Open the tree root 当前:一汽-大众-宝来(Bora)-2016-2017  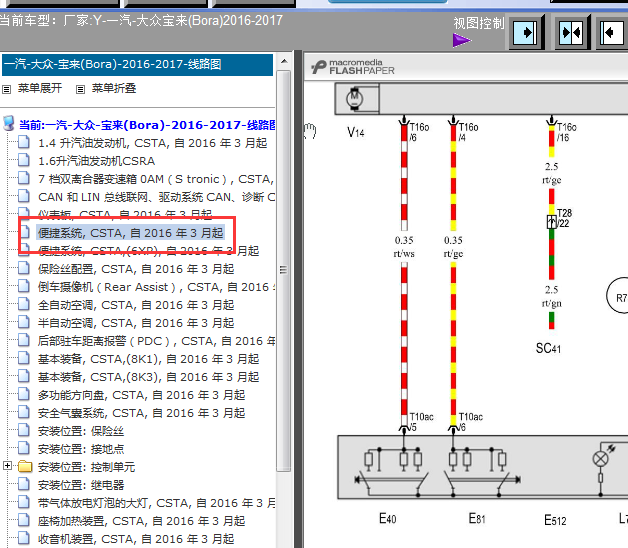point(147,125)
